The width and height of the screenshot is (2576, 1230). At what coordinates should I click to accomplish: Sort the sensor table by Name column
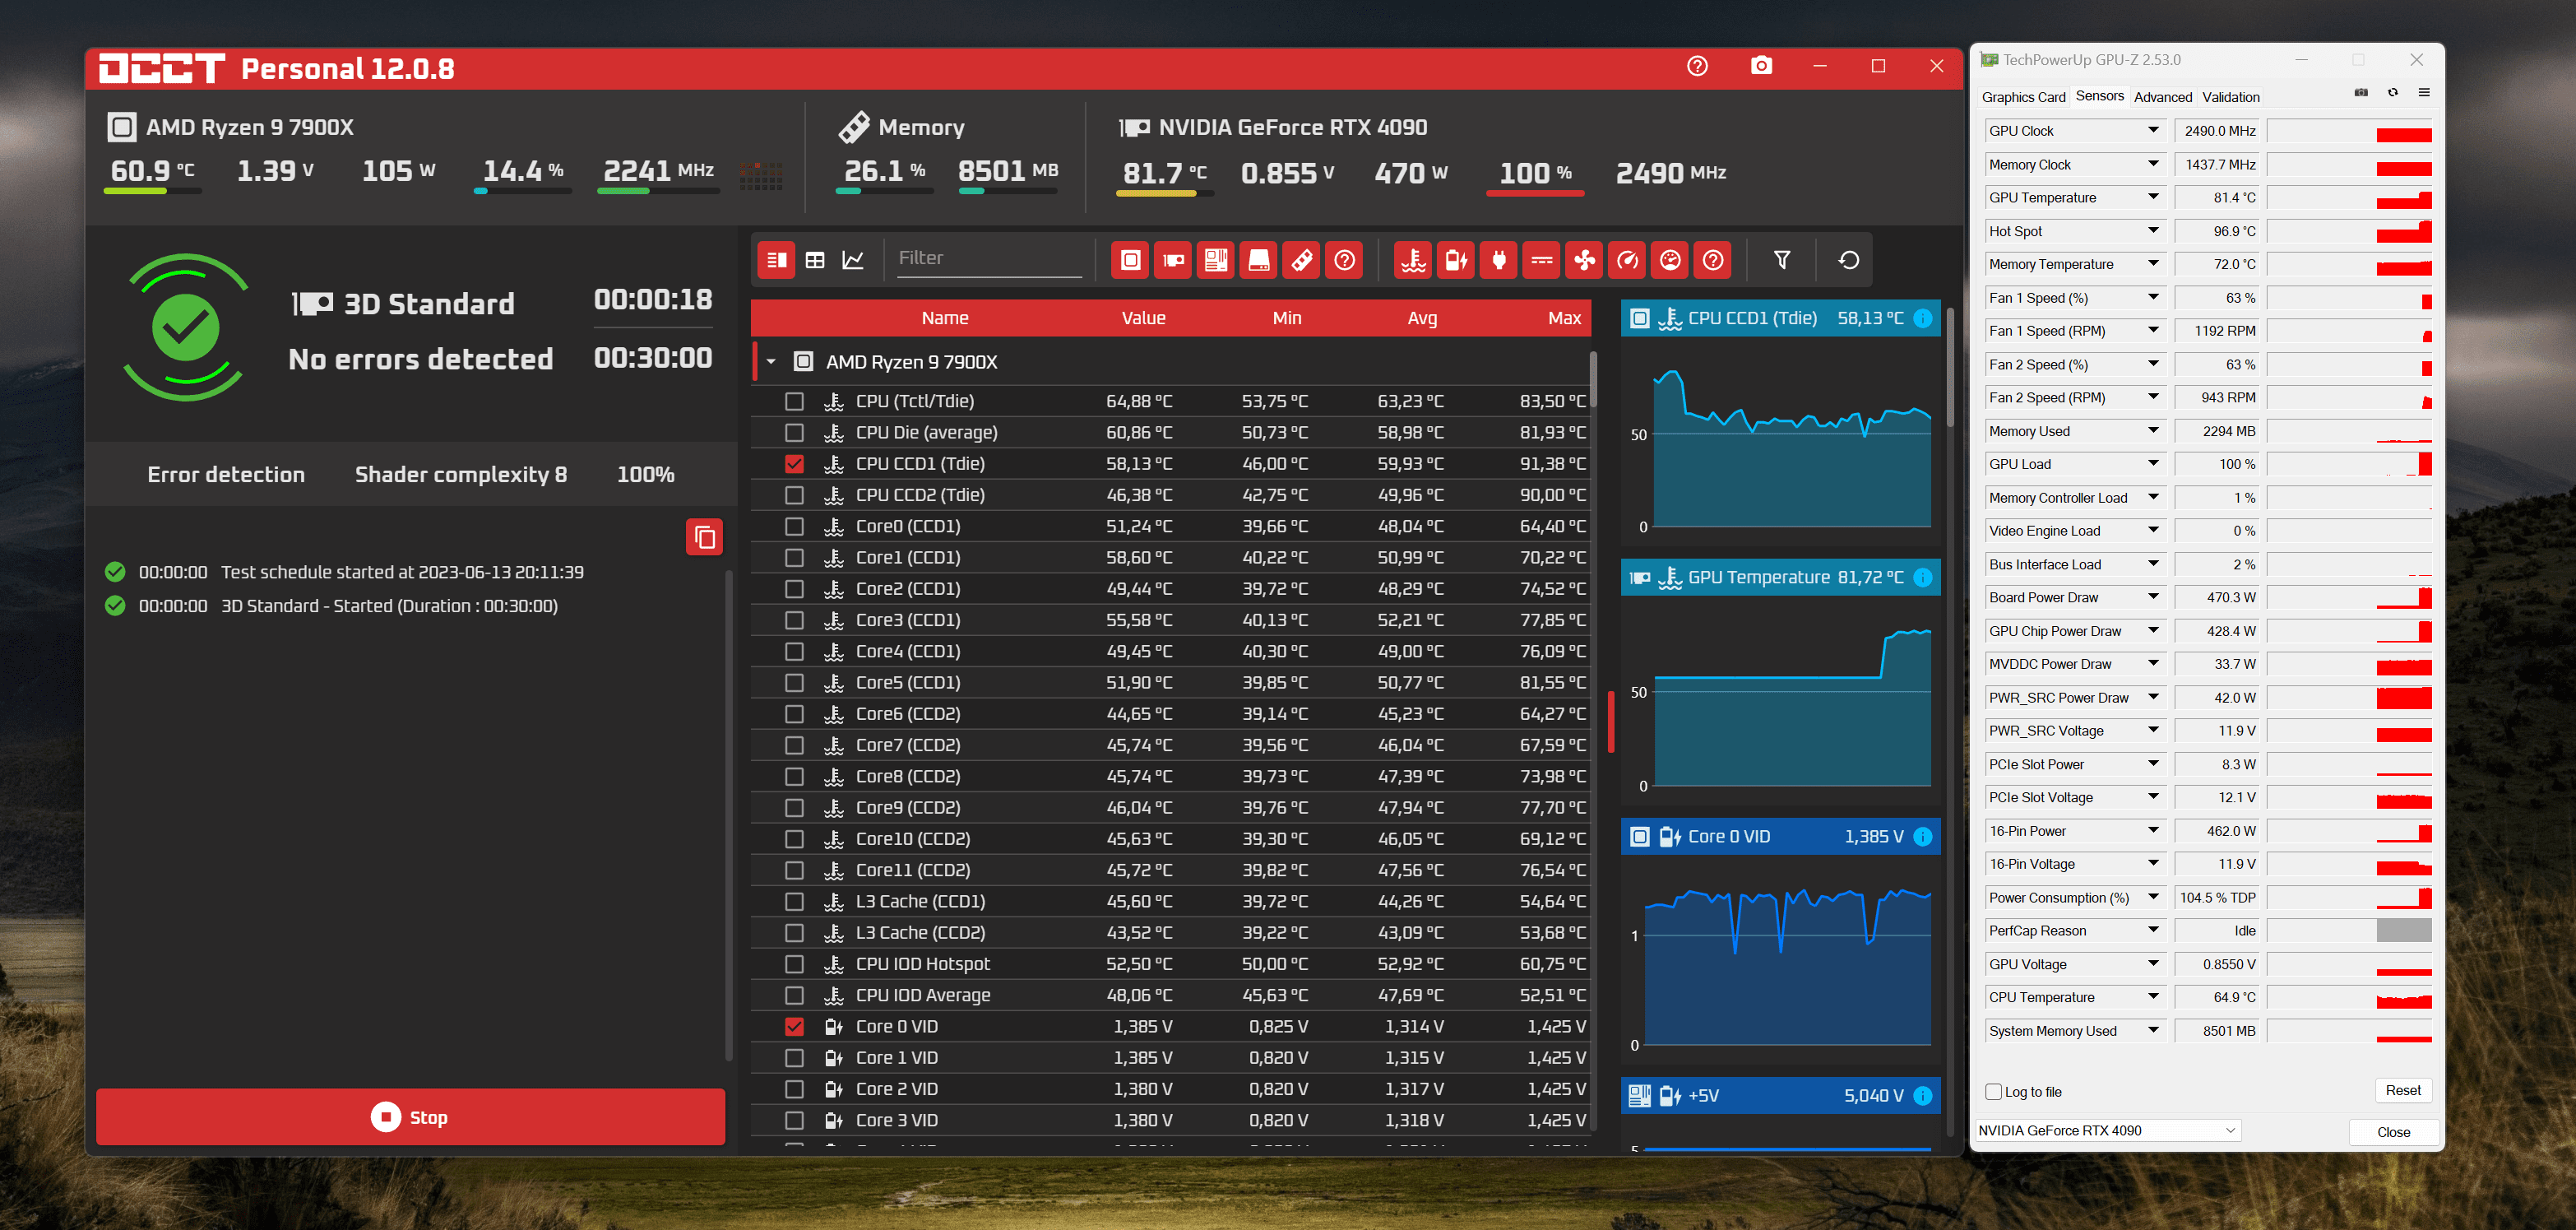pyautogui.click(x=944, y=318)
